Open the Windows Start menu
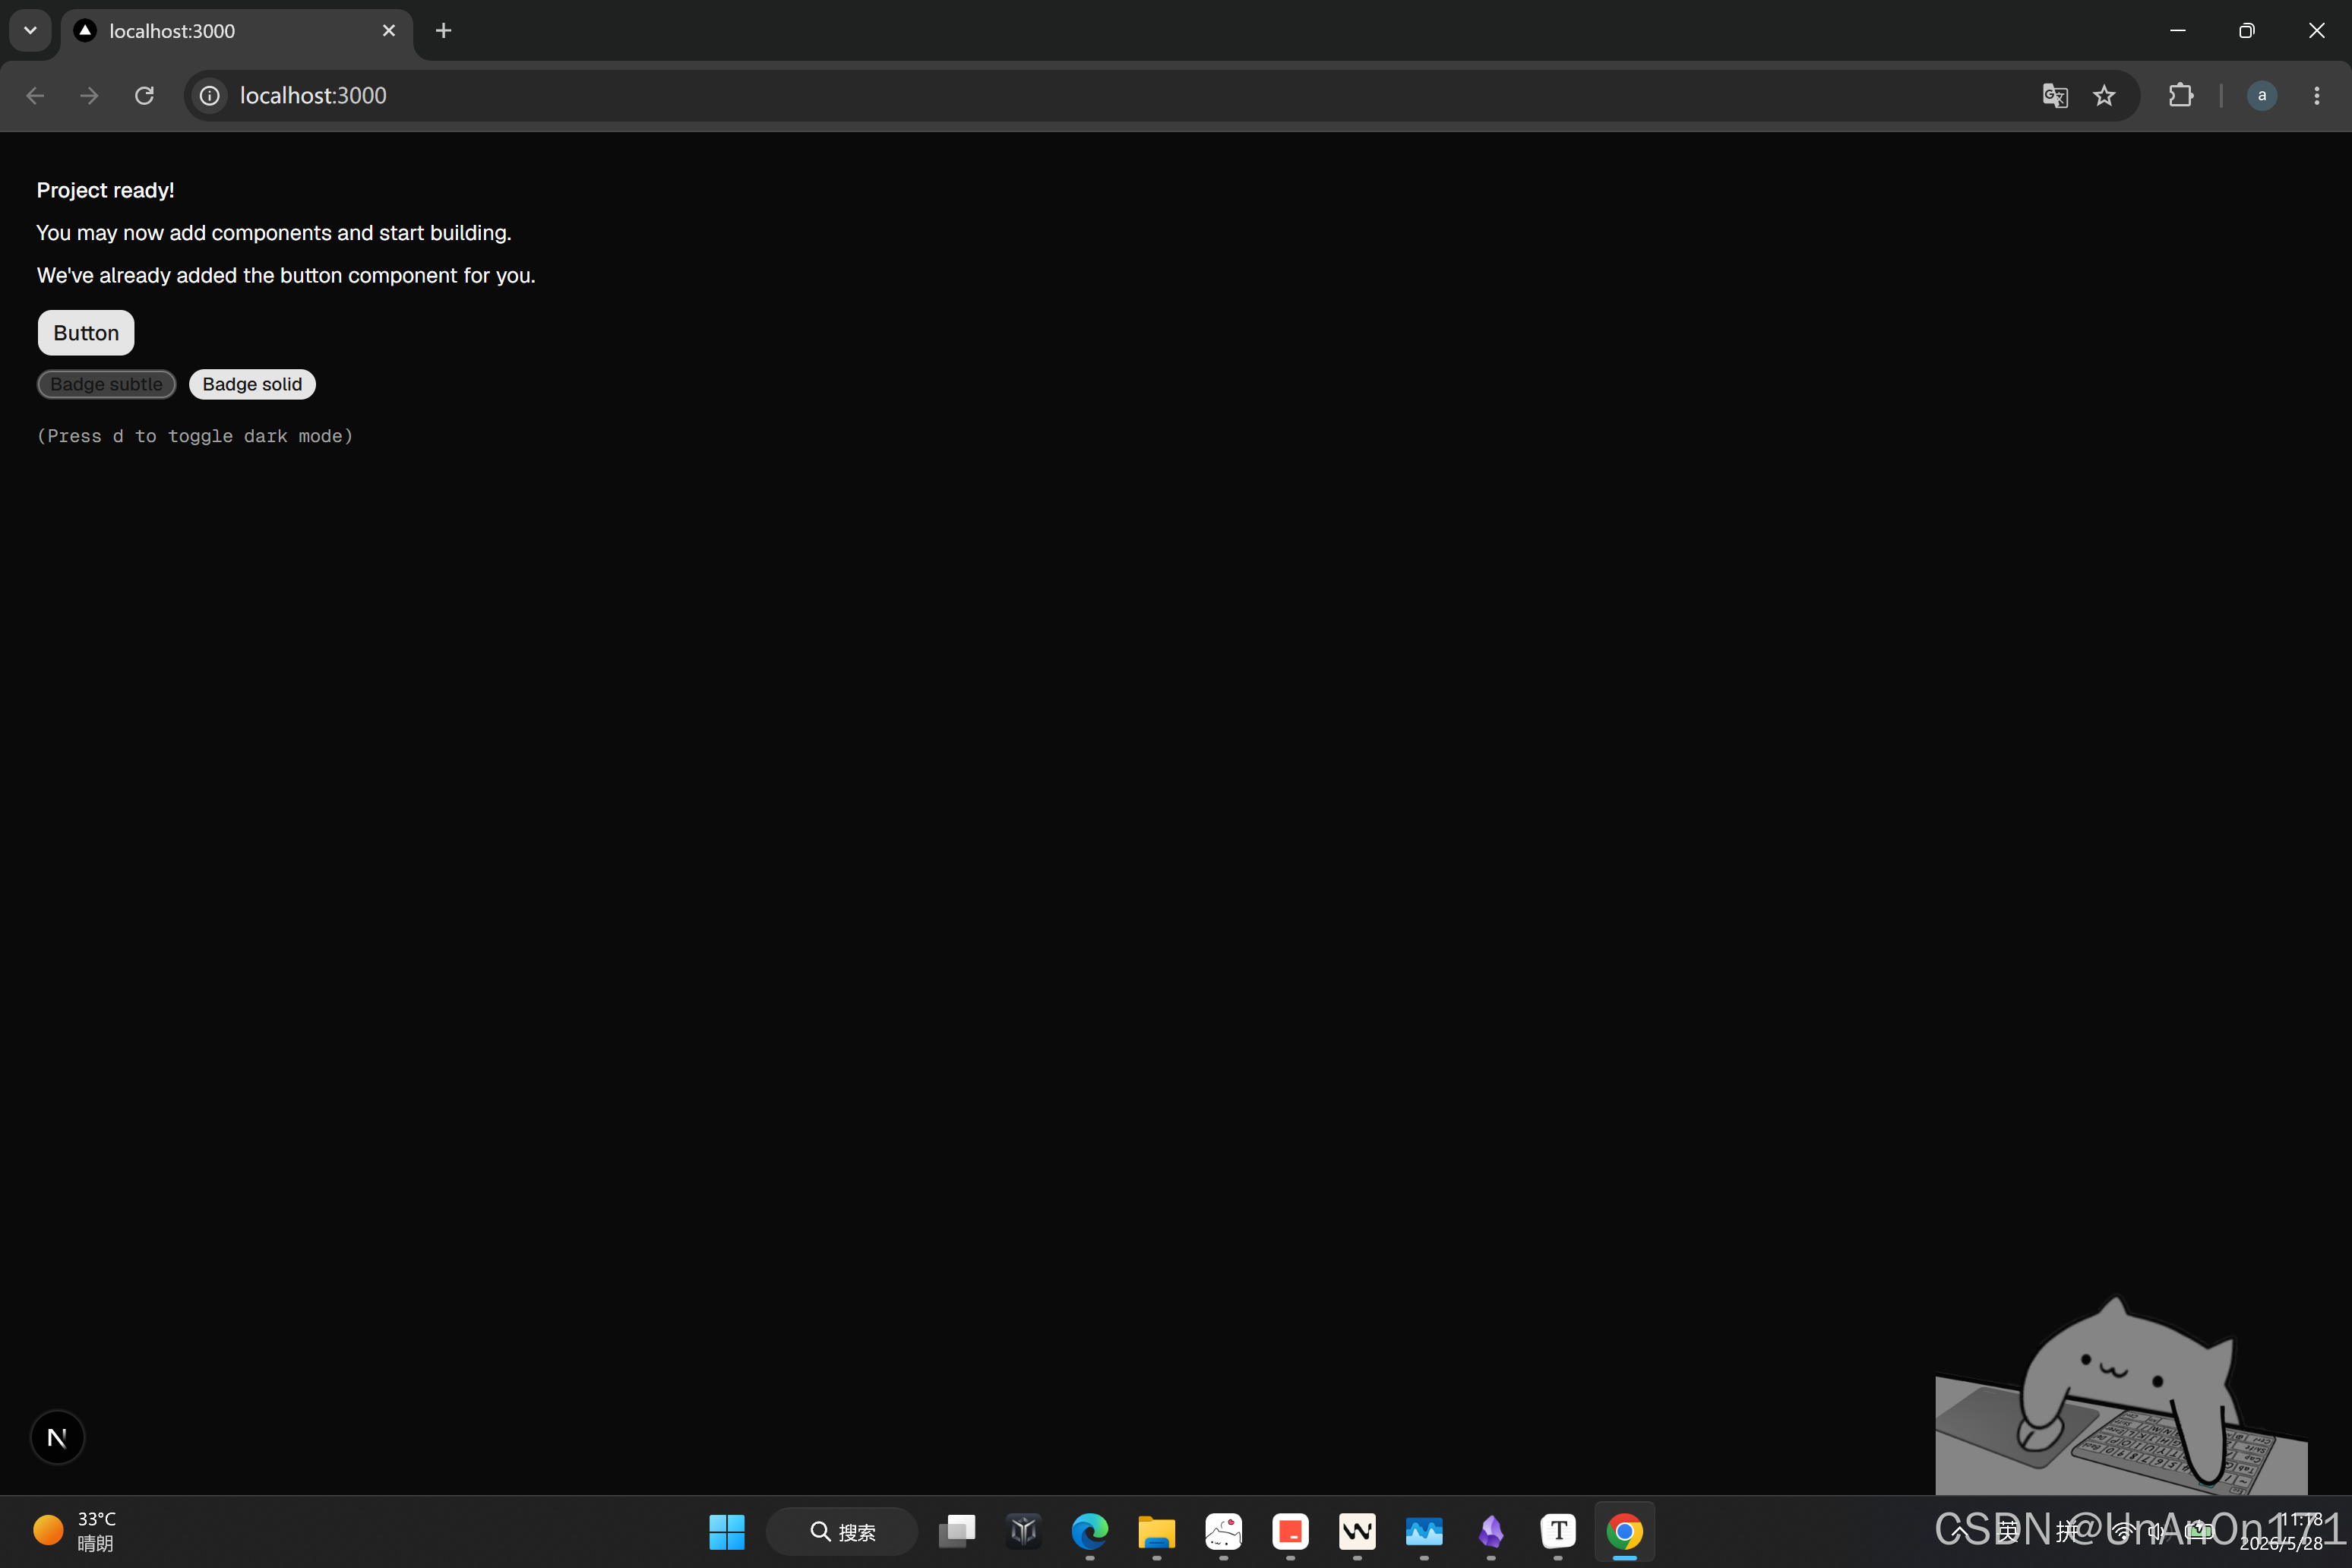 point(727,1531)
